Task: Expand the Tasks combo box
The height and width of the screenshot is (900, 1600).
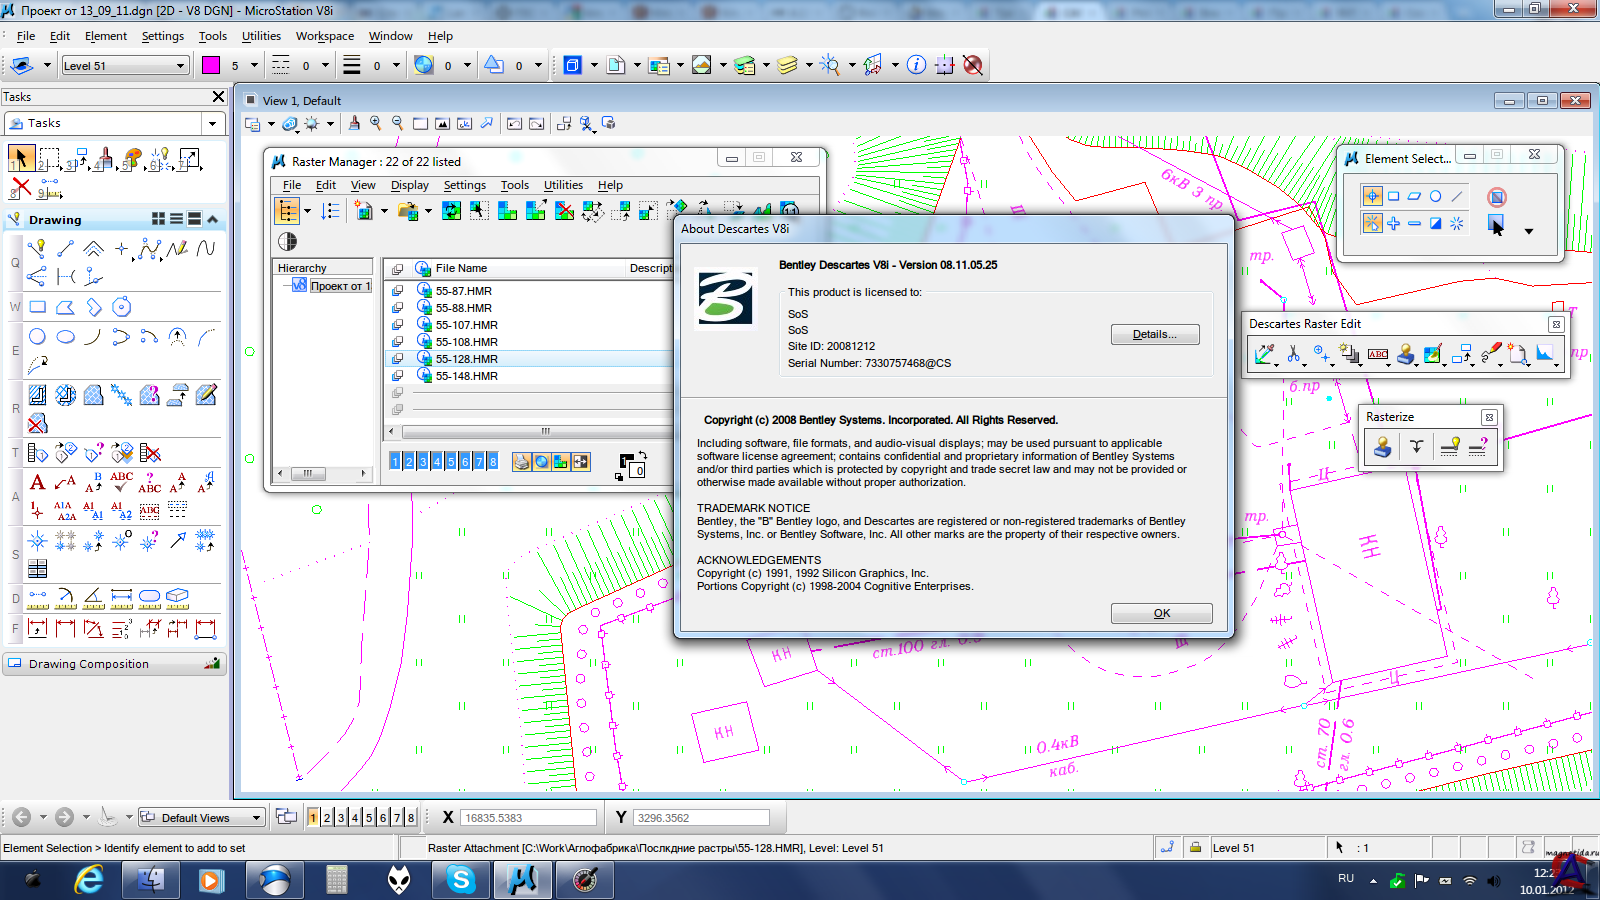Action: [x=212, y=123]
